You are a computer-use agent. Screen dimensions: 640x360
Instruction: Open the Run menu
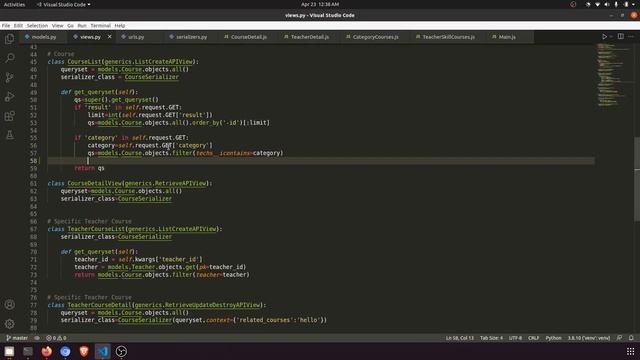click(x=82, y=25)
